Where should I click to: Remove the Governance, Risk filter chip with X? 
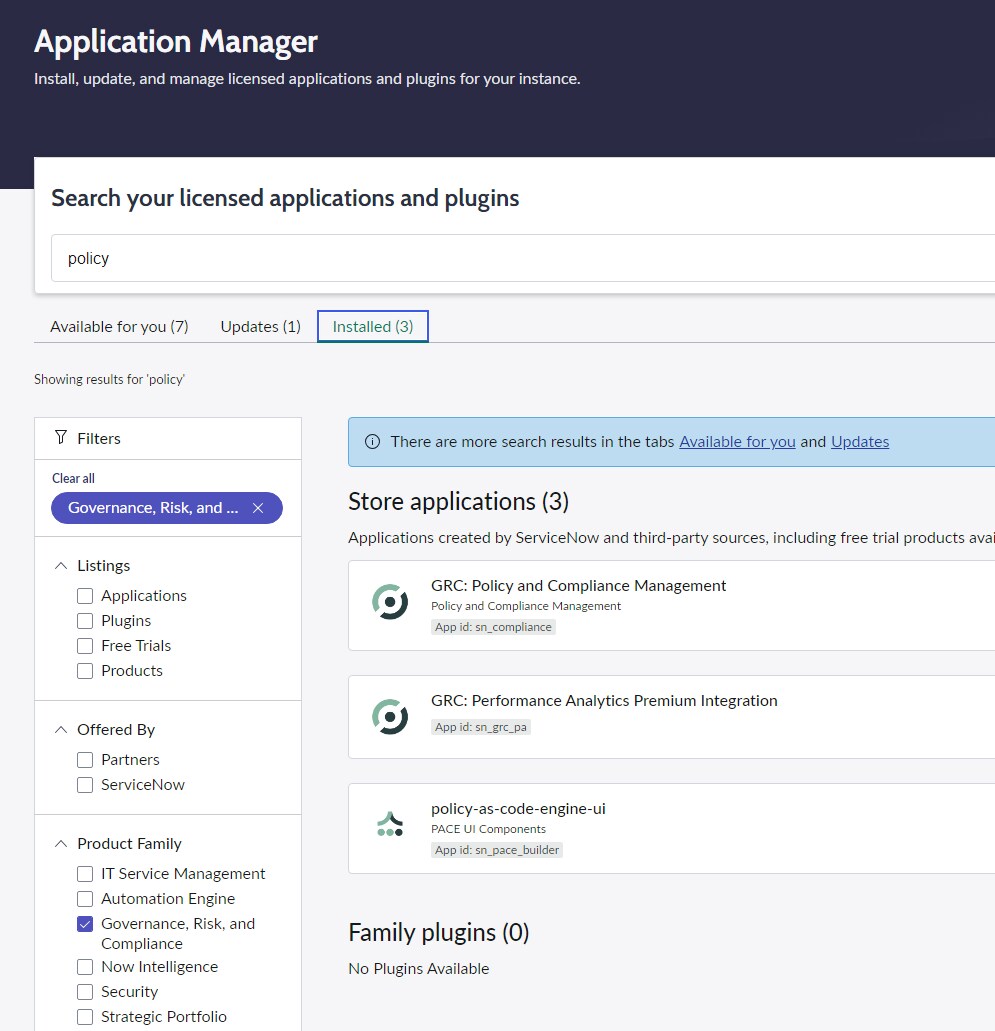click(x=258, y=508)
